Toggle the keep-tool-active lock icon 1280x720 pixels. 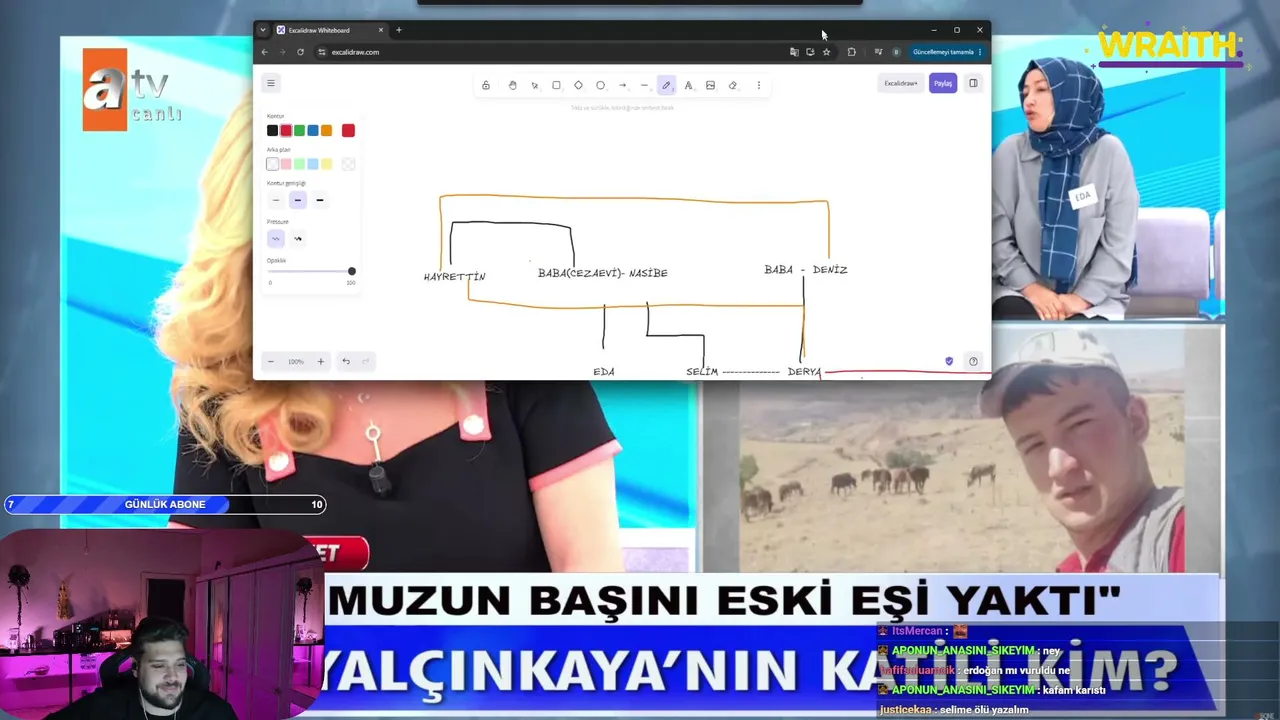click(486, 85)
